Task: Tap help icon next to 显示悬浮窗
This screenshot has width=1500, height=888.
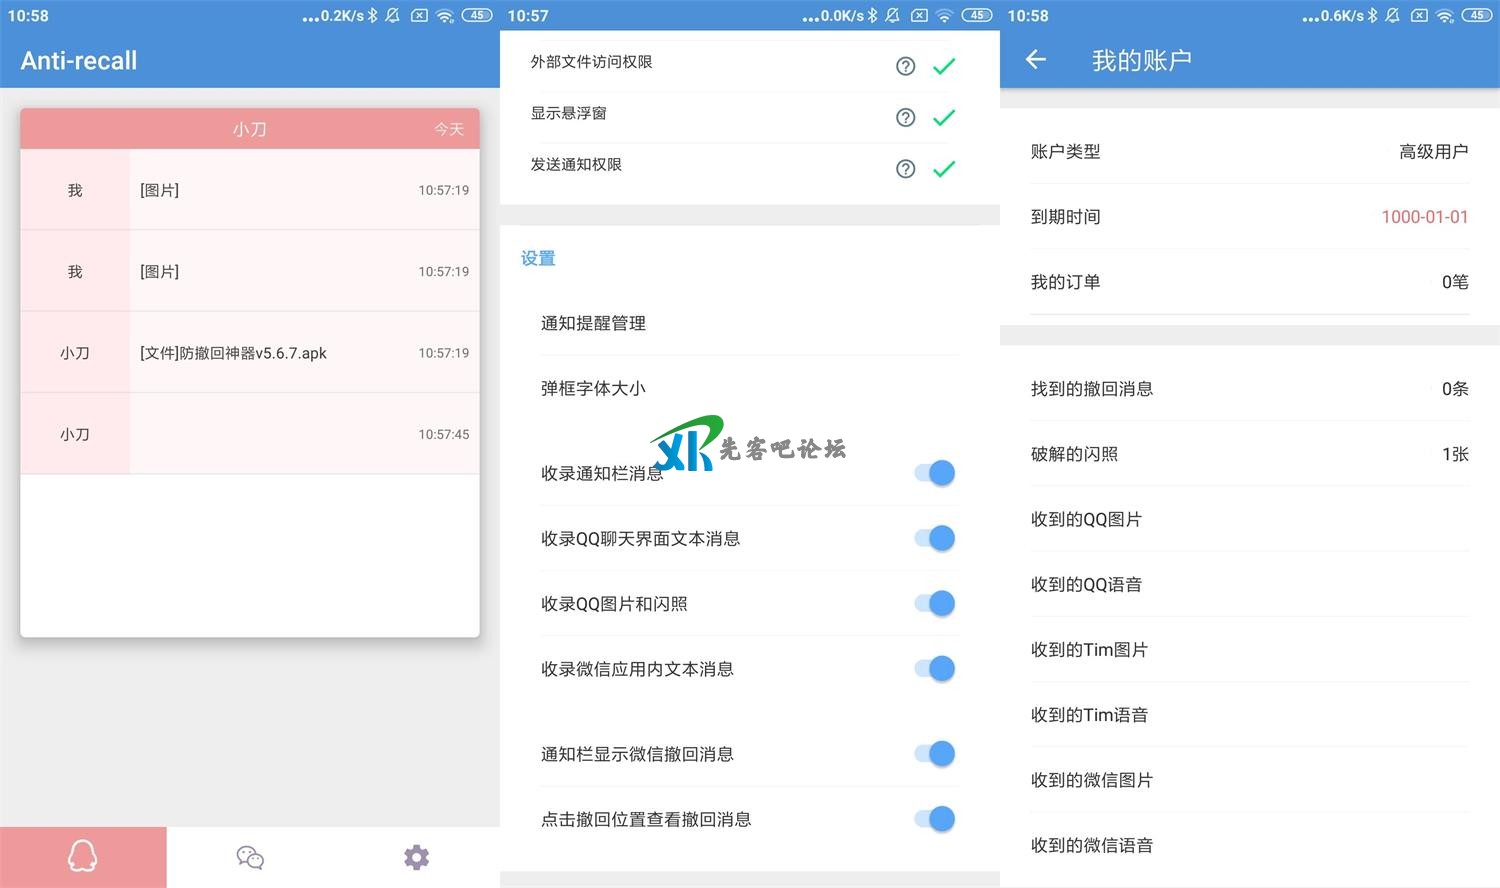Action: tap(905, 117)
